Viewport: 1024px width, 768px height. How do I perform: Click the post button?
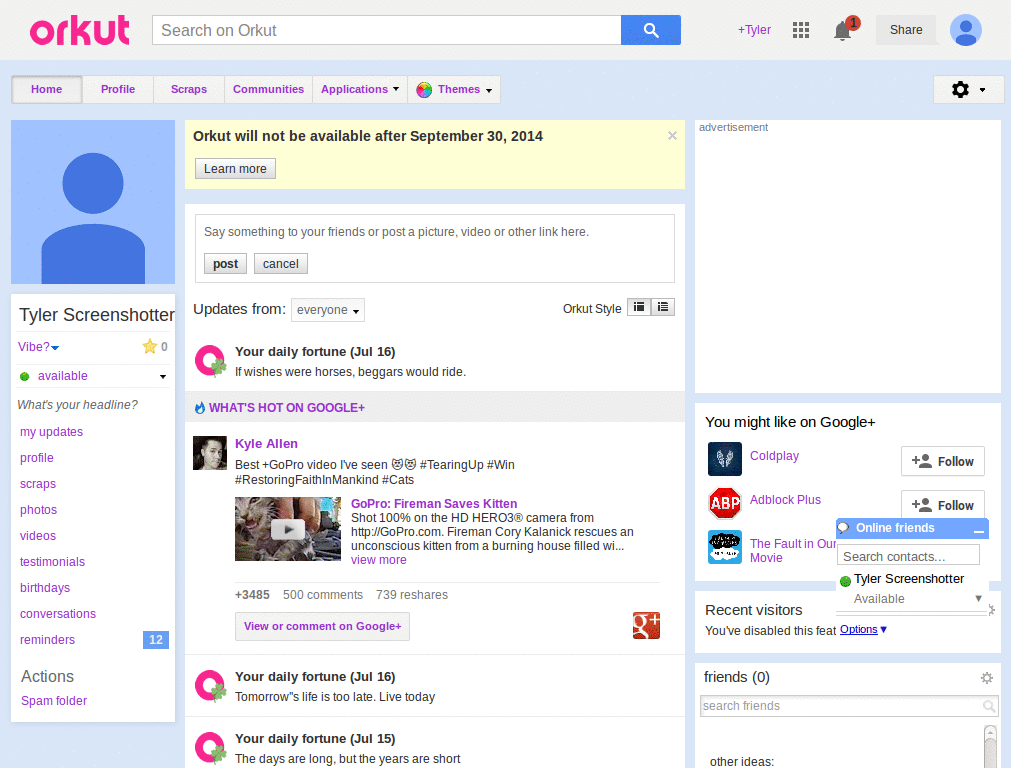pyautogui.click(x=225, y=264)
